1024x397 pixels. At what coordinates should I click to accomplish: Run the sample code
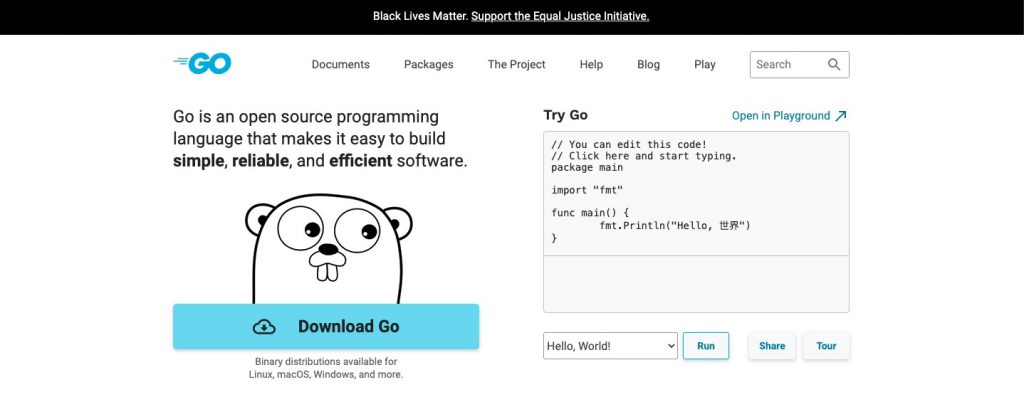pos(706,346)
